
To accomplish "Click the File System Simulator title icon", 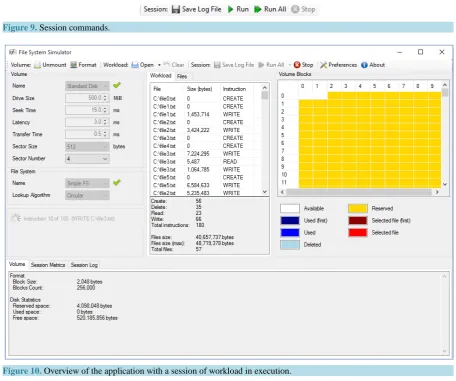I will click(x=13, y=52).
